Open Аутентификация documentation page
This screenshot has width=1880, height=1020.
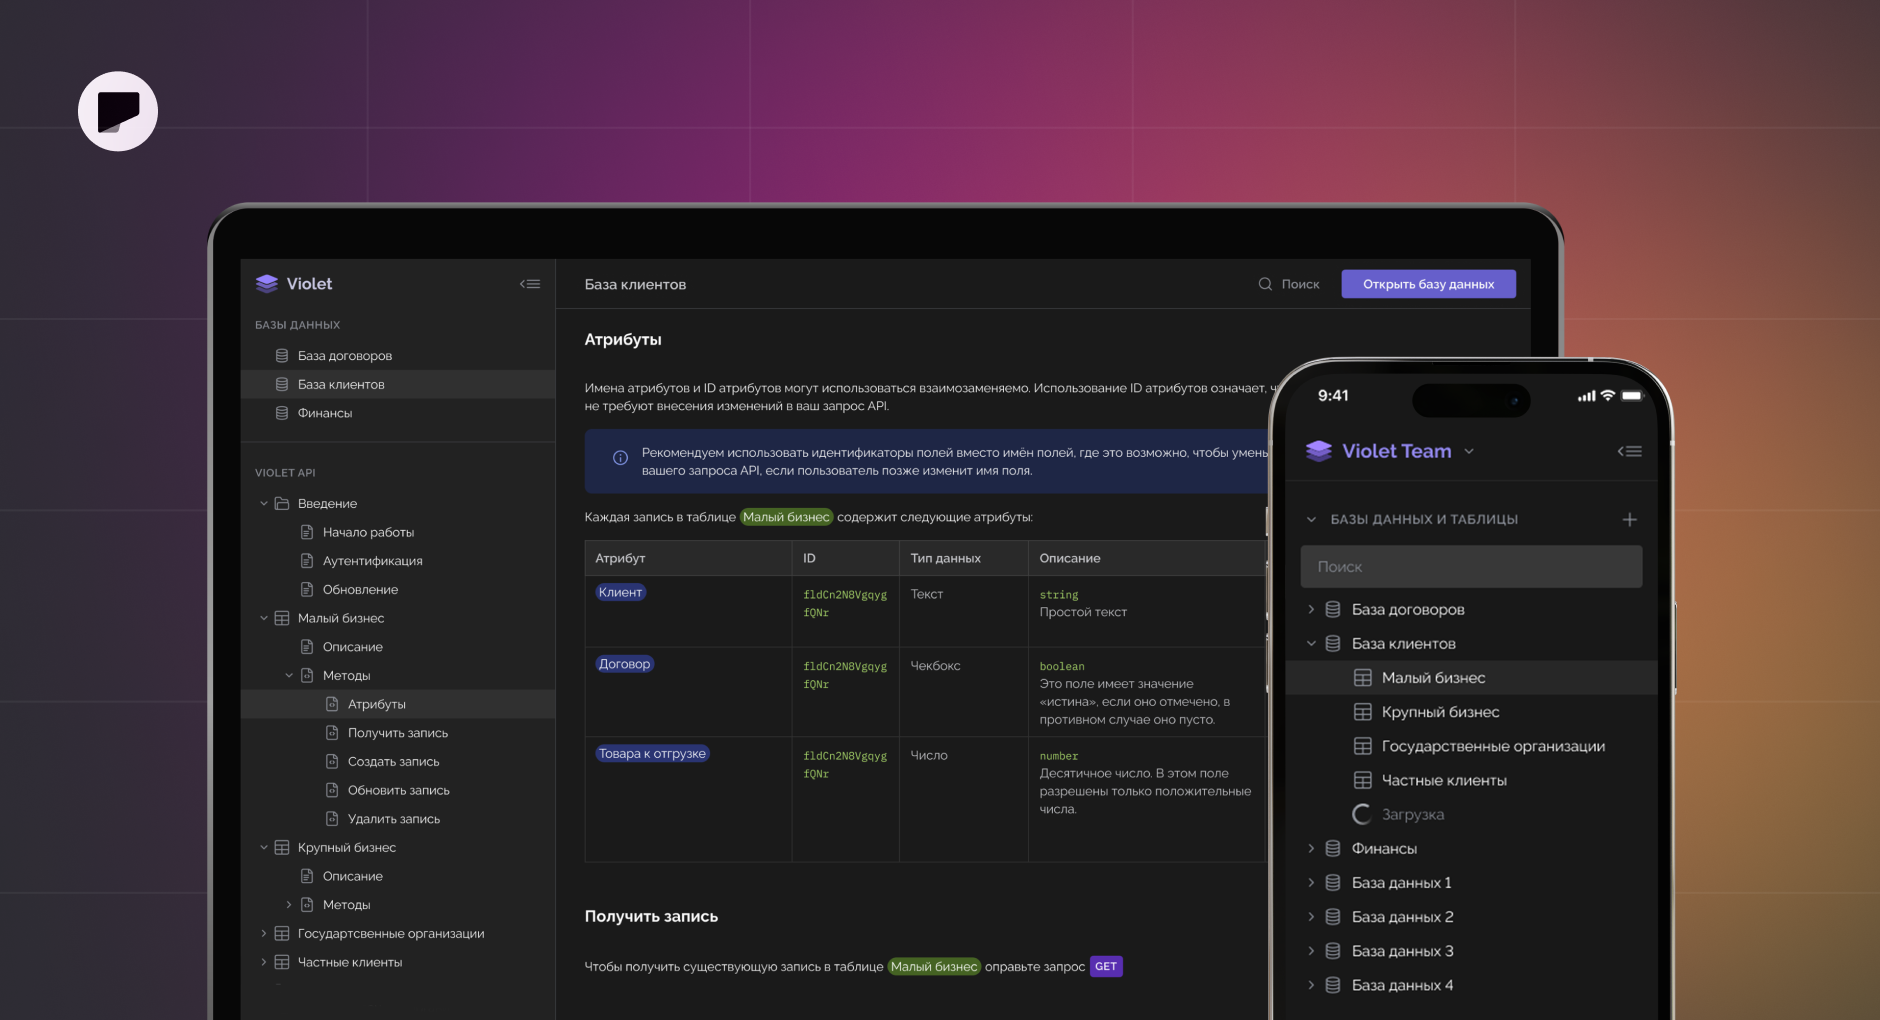coord(372,561)
